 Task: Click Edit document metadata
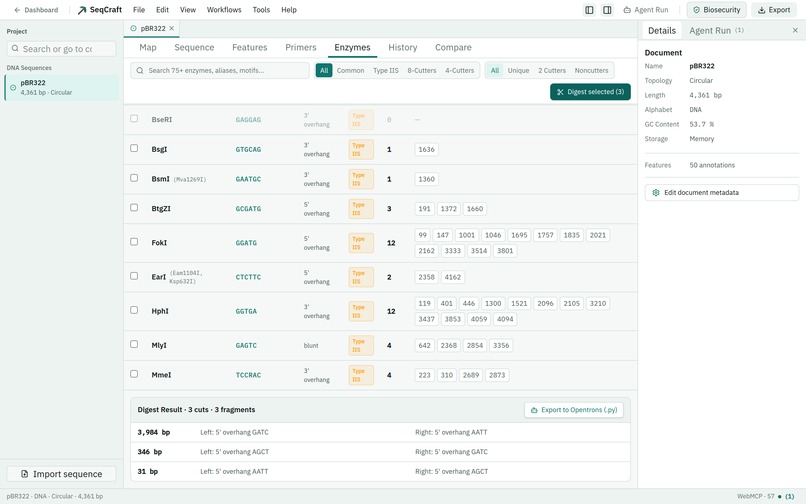(x=722, y=192)
